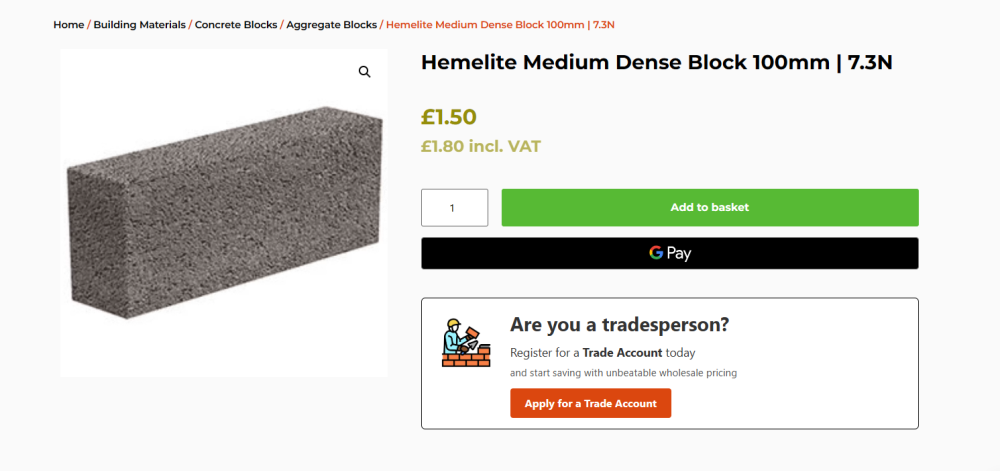Click the bricklayer tradesperson icon
The height and width of the screenshot is (471, 1000).
466,343
